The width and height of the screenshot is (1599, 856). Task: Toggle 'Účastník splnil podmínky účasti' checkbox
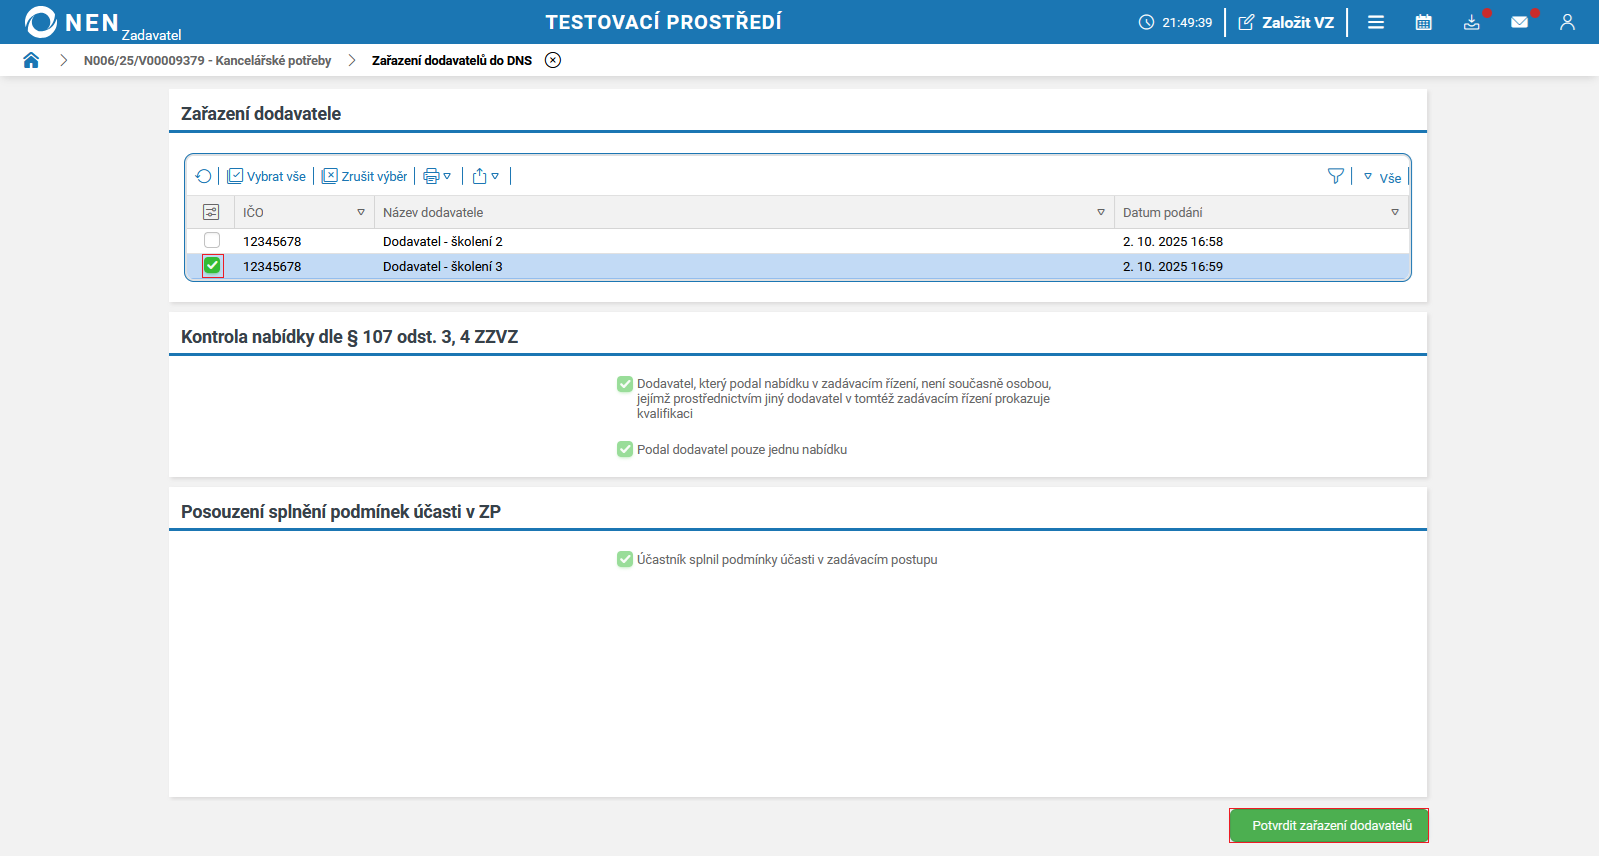pyautogui.click(x=625, y=560)
